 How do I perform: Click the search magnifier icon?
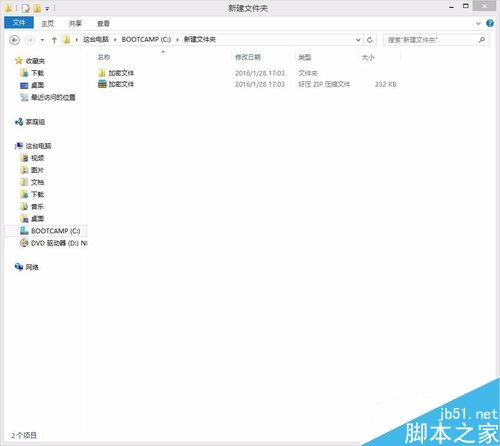coord(482,40)
